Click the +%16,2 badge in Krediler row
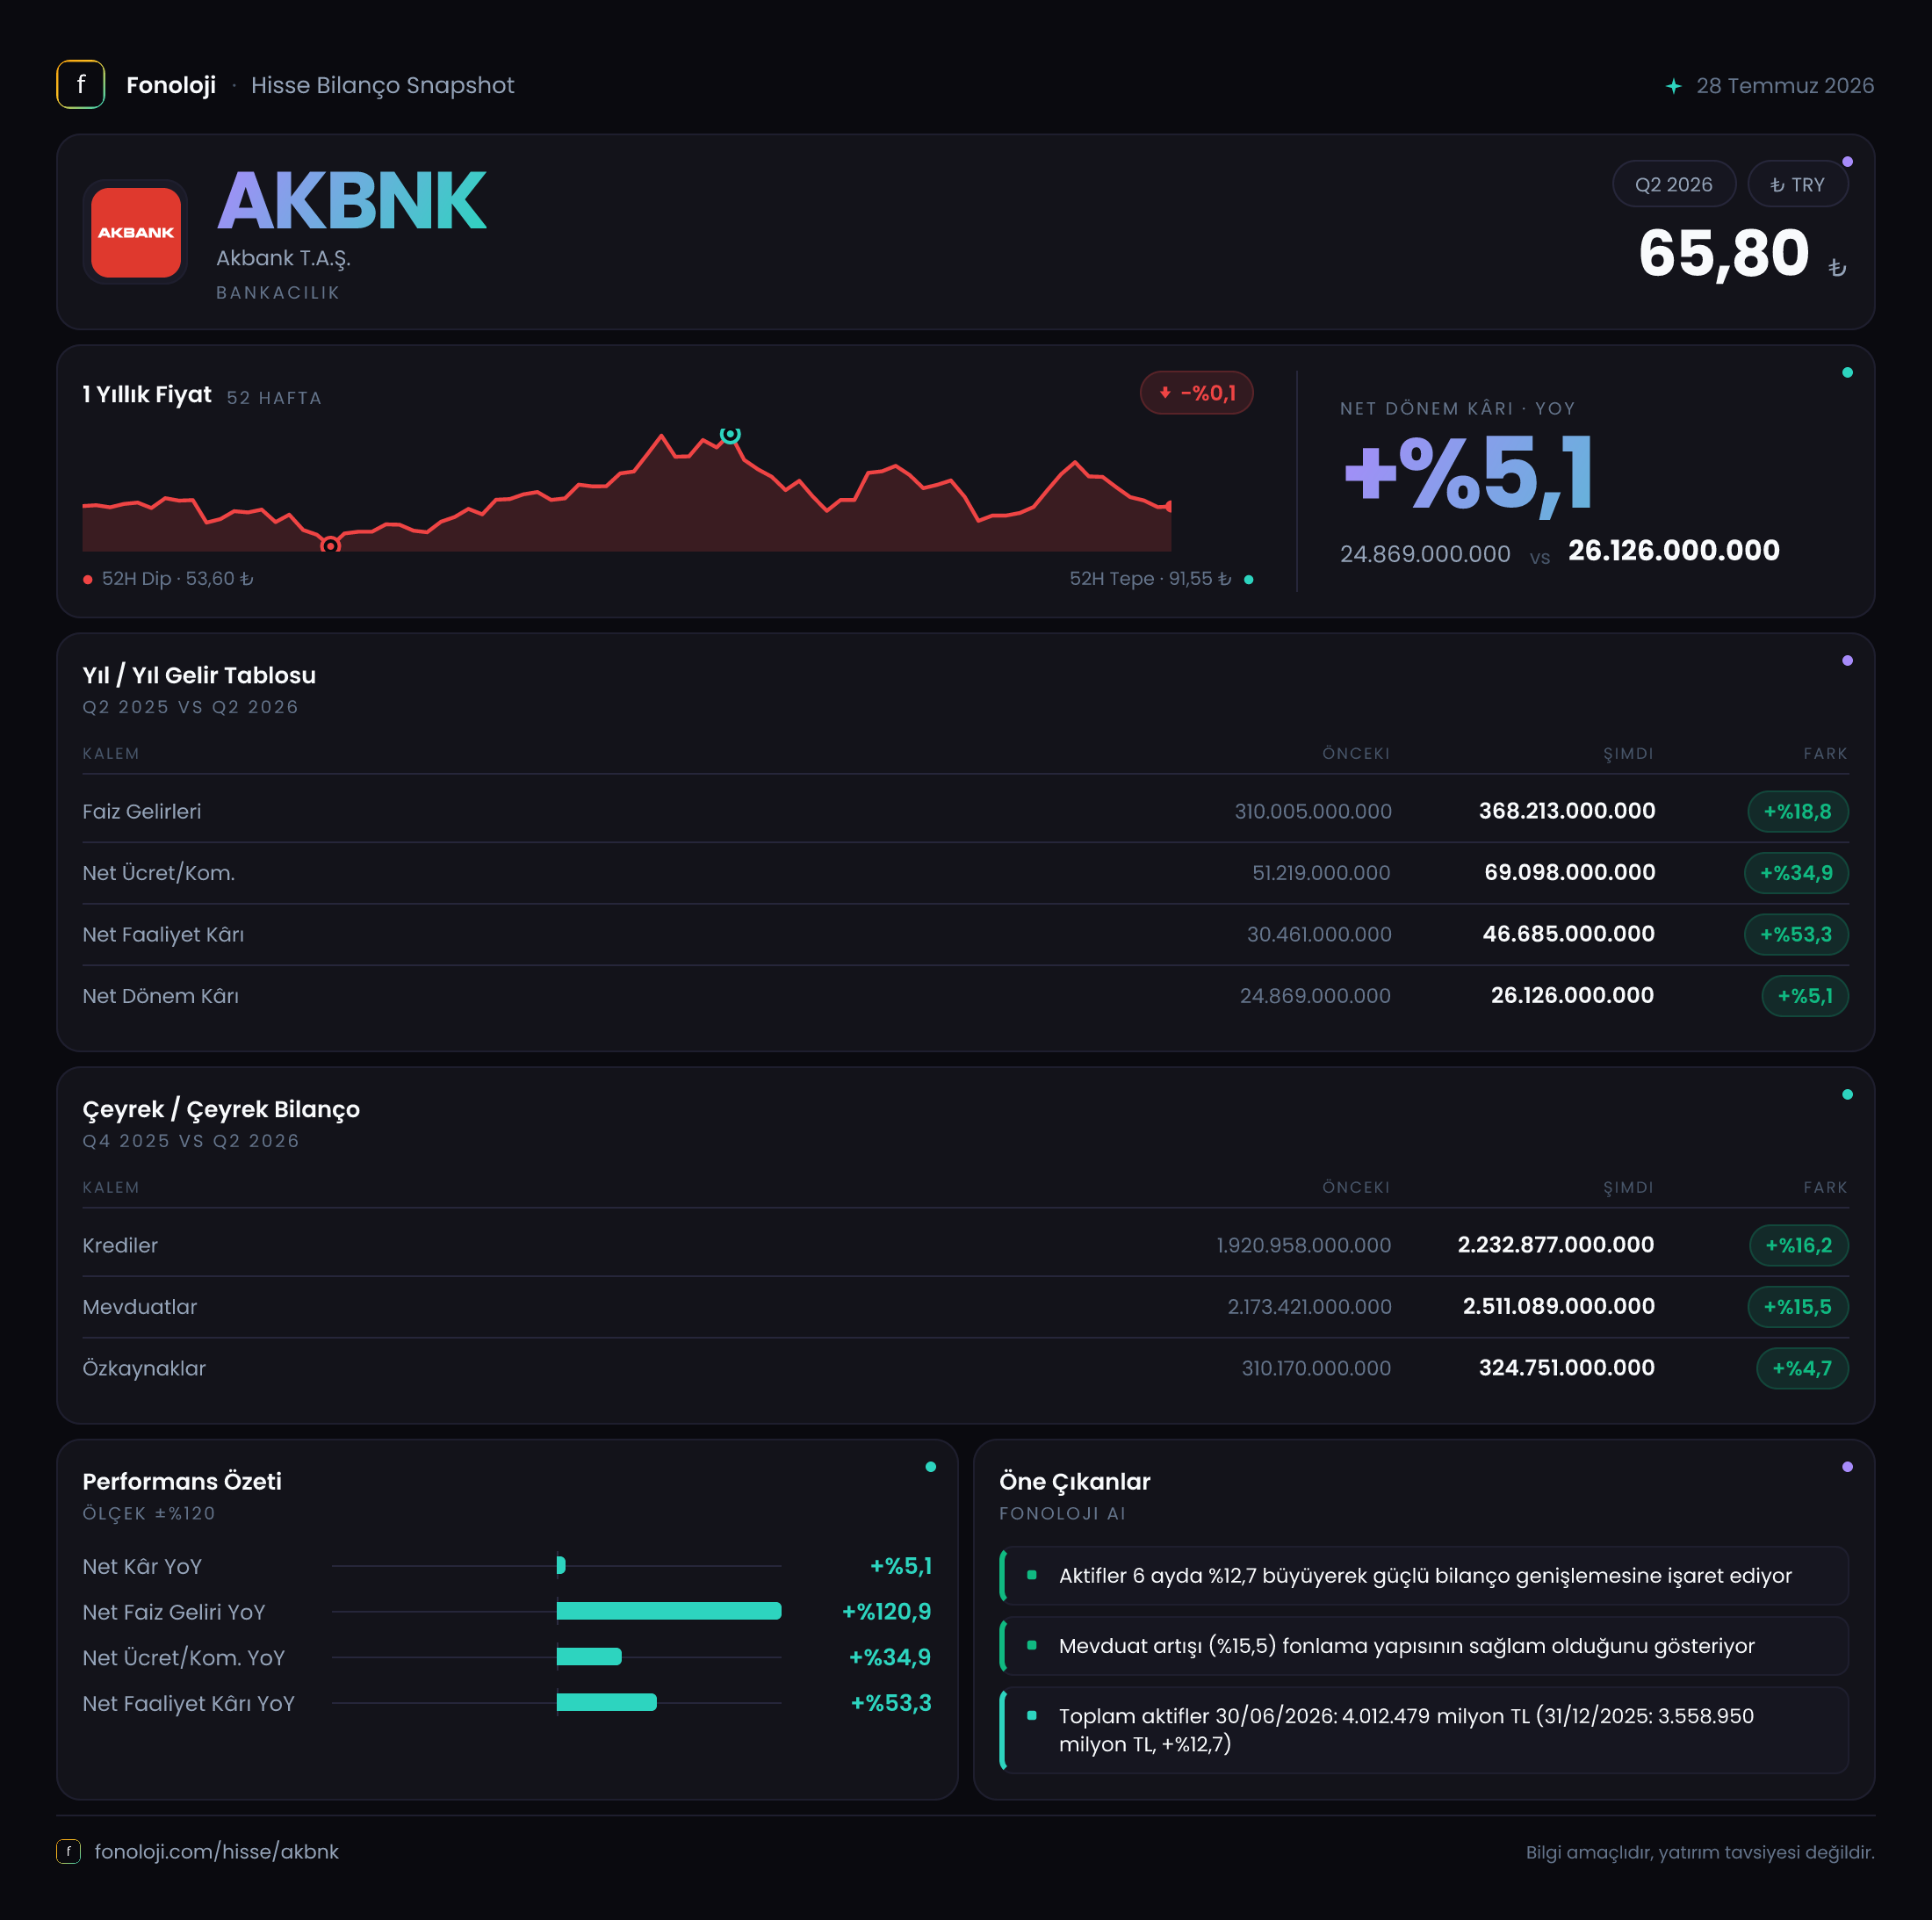1932x1920 pixels. click(1798, 1245)
